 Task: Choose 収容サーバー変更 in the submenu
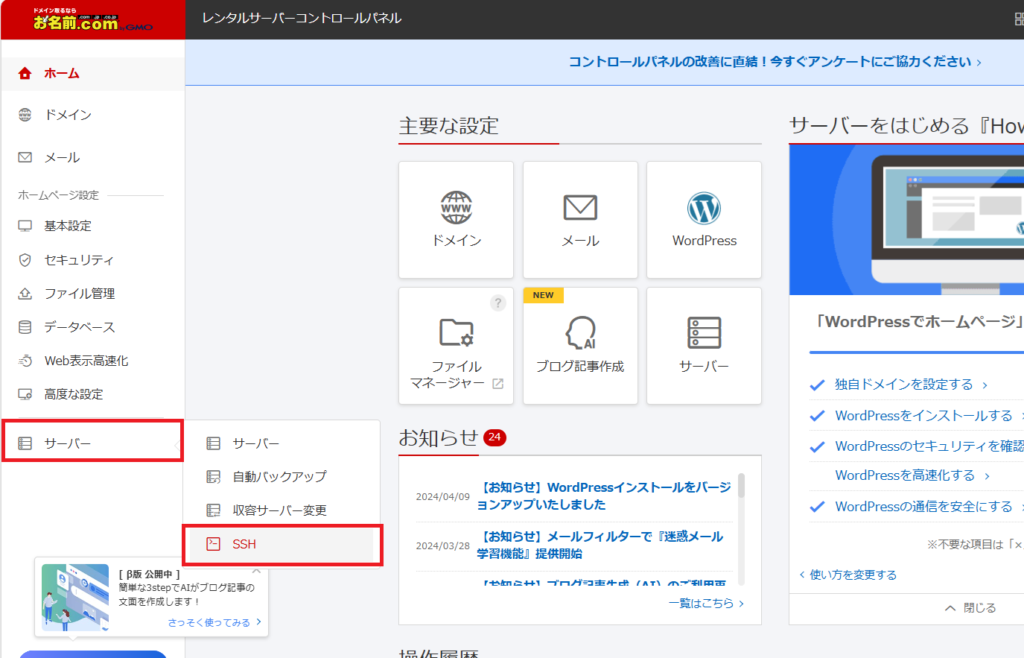tap(281, 510)
